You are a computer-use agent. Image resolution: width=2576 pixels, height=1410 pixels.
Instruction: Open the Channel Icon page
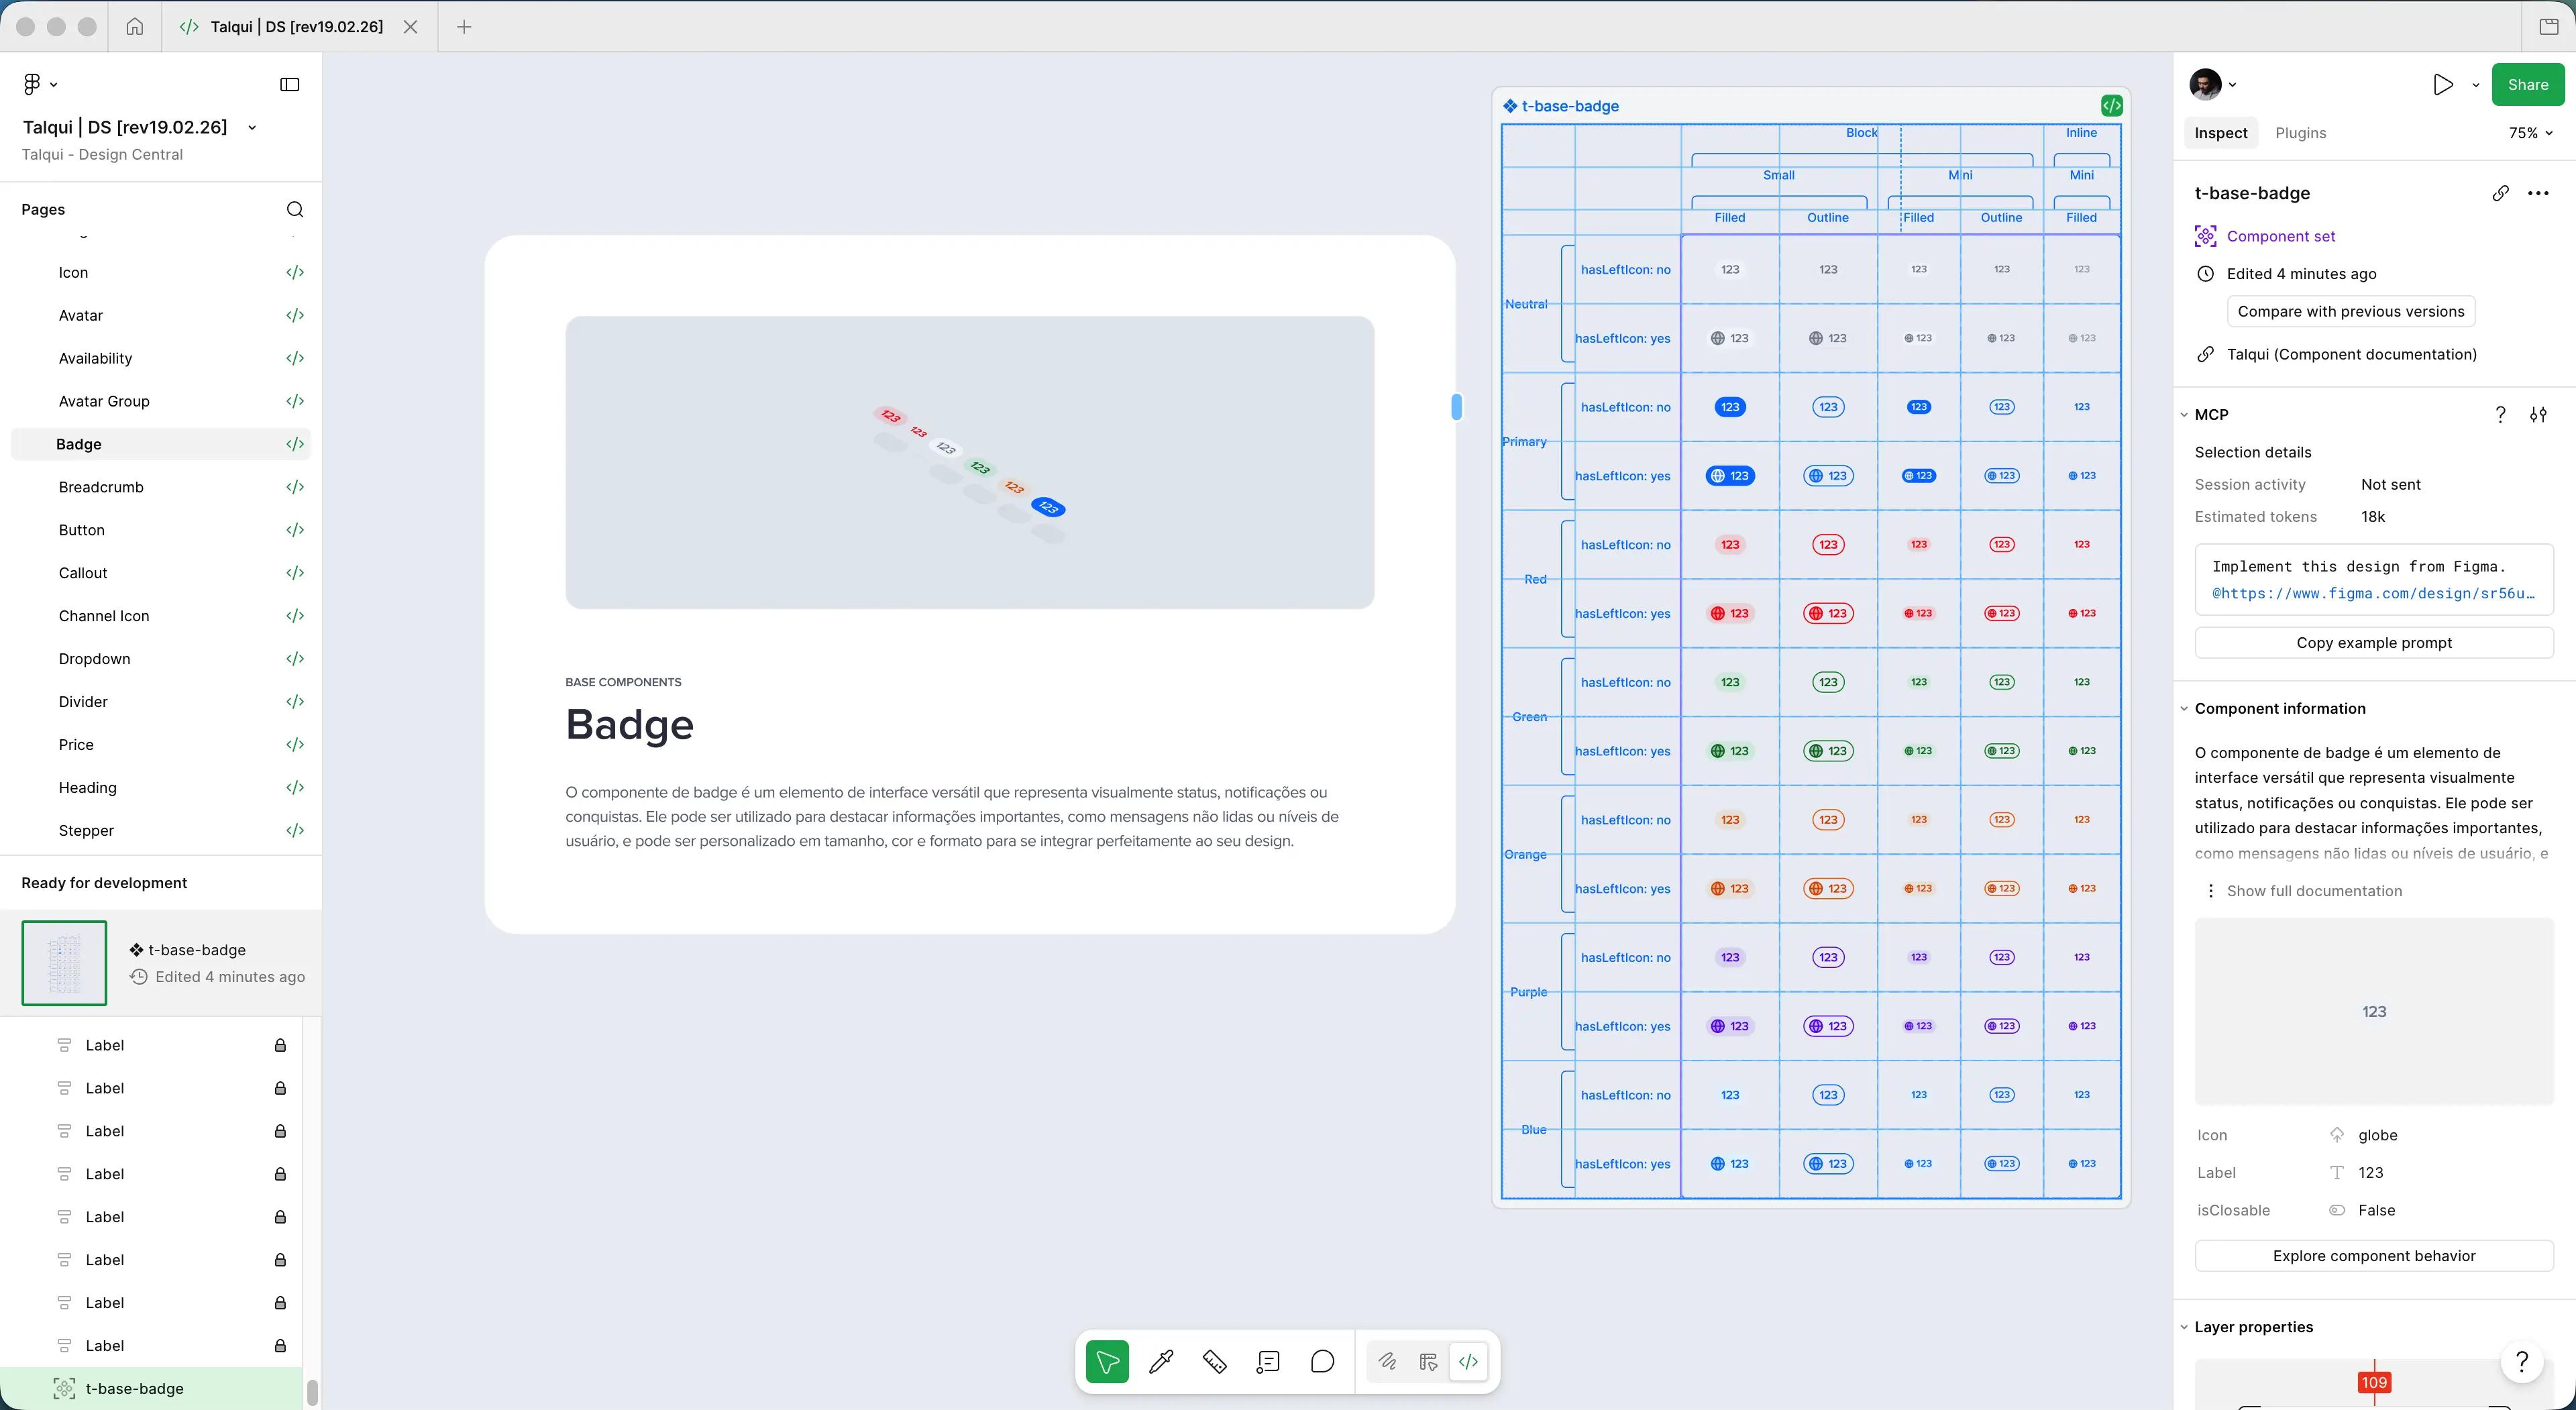click(104, 616)
